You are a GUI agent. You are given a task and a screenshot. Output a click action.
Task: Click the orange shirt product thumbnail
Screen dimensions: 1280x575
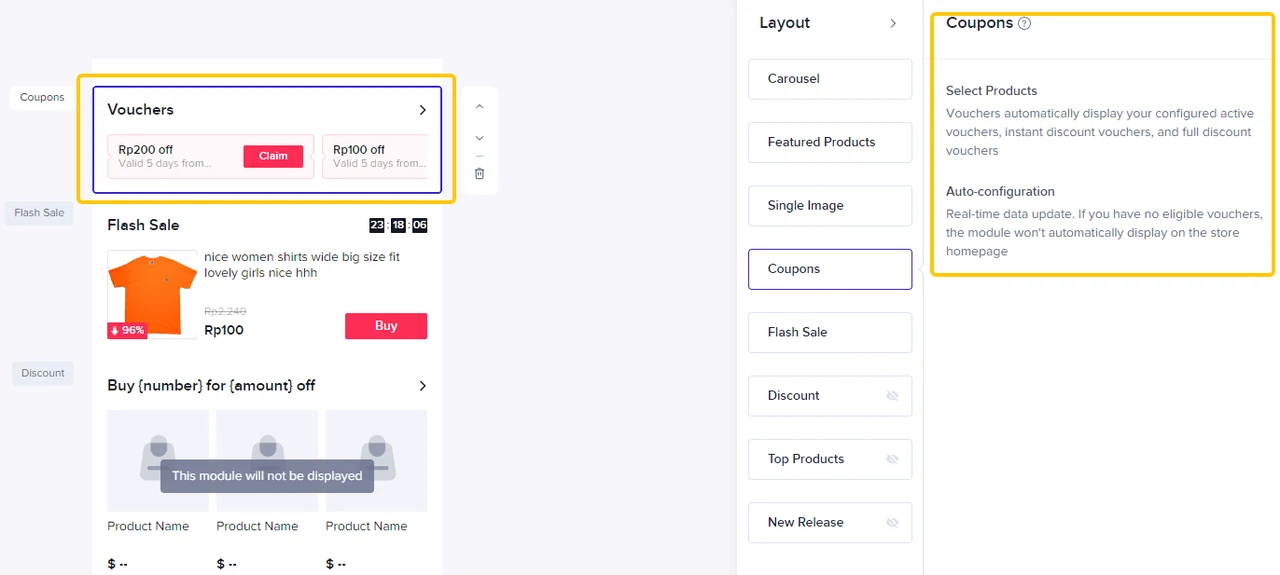coord(152,294)
